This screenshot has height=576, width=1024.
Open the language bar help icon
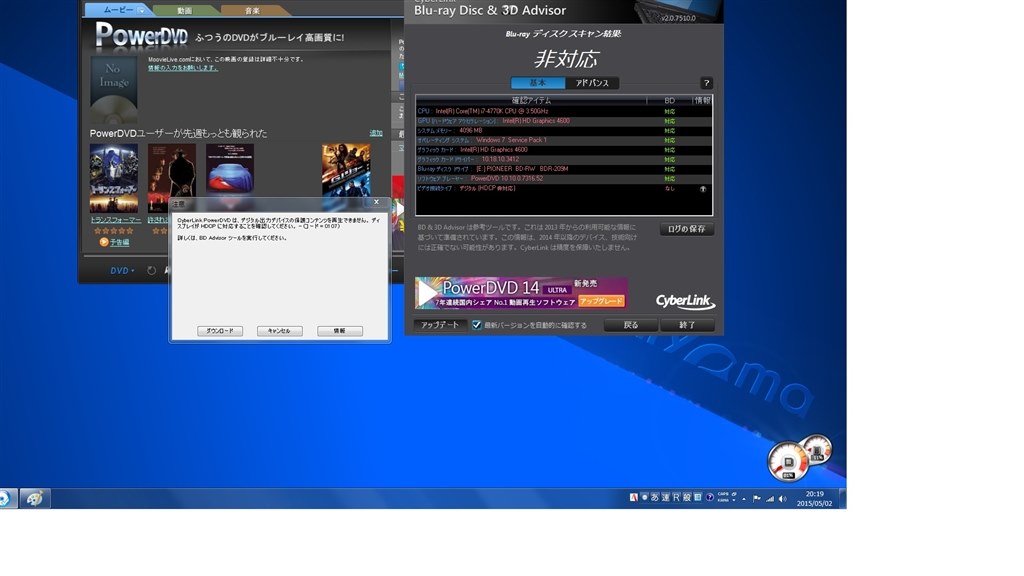point(710,498)
